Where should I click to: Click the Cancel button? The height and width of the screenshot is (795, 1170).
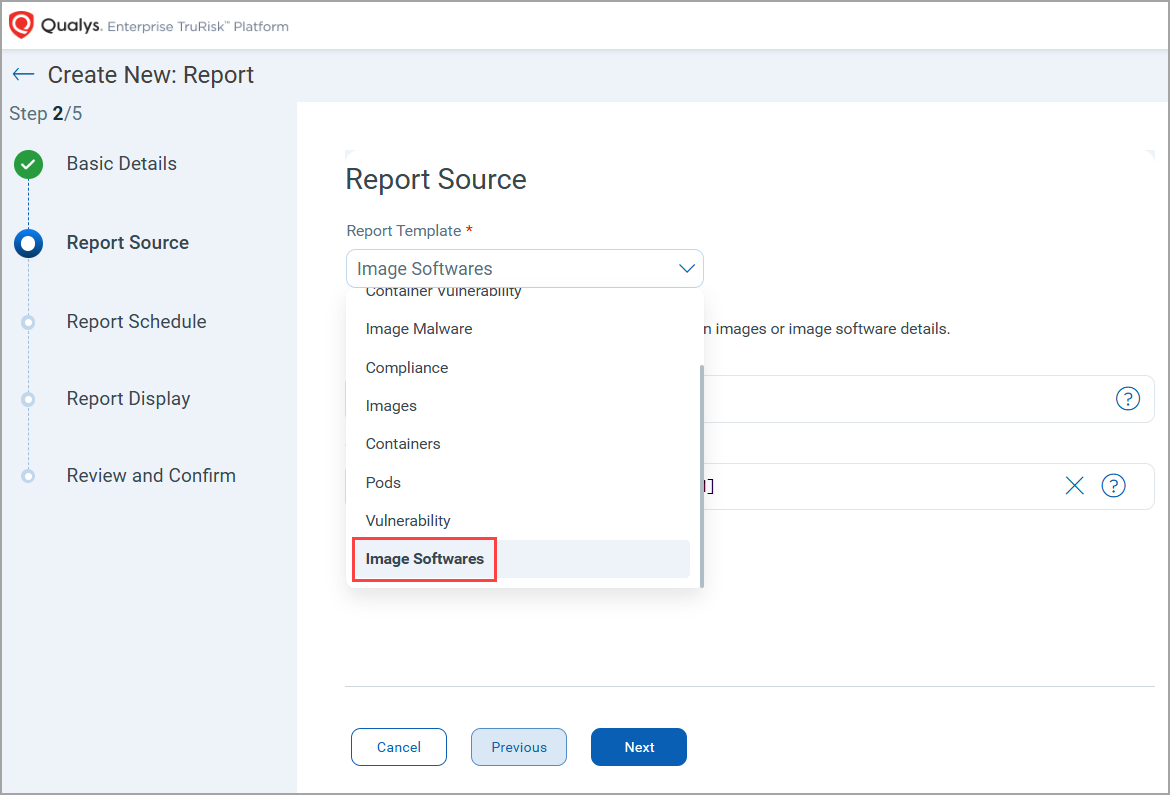[x=399, y=747]
